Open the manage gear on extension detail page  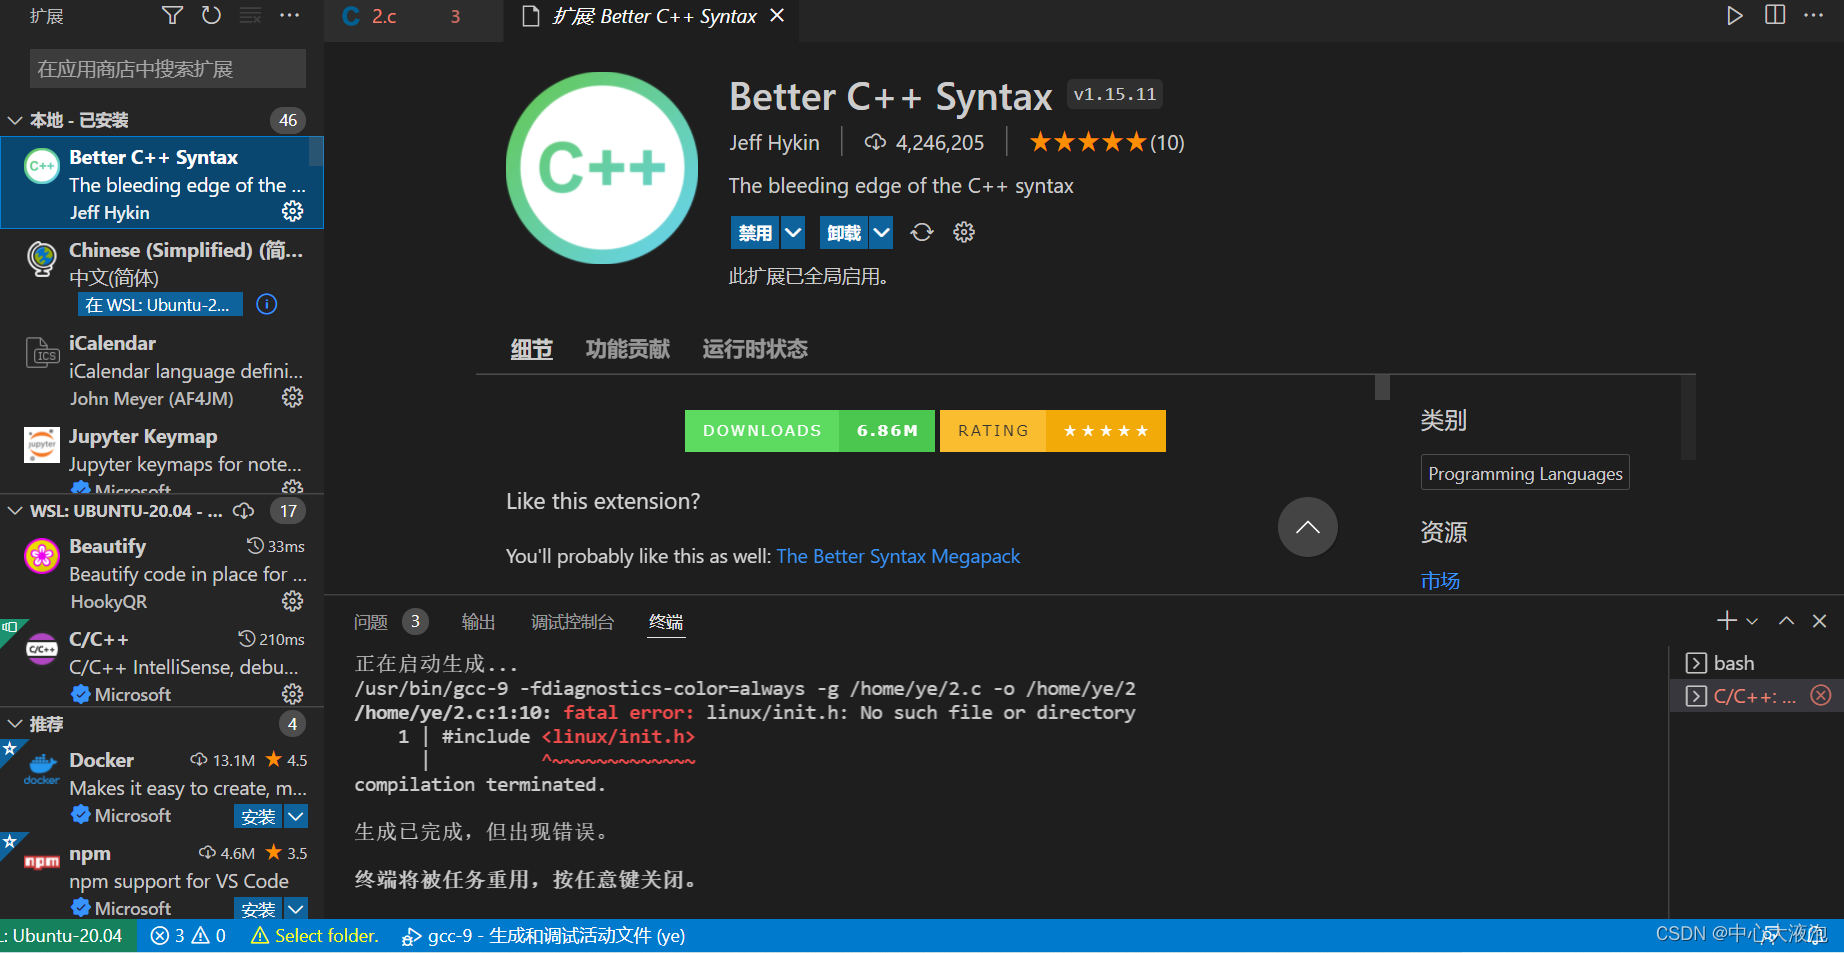(x=964, y=232)
